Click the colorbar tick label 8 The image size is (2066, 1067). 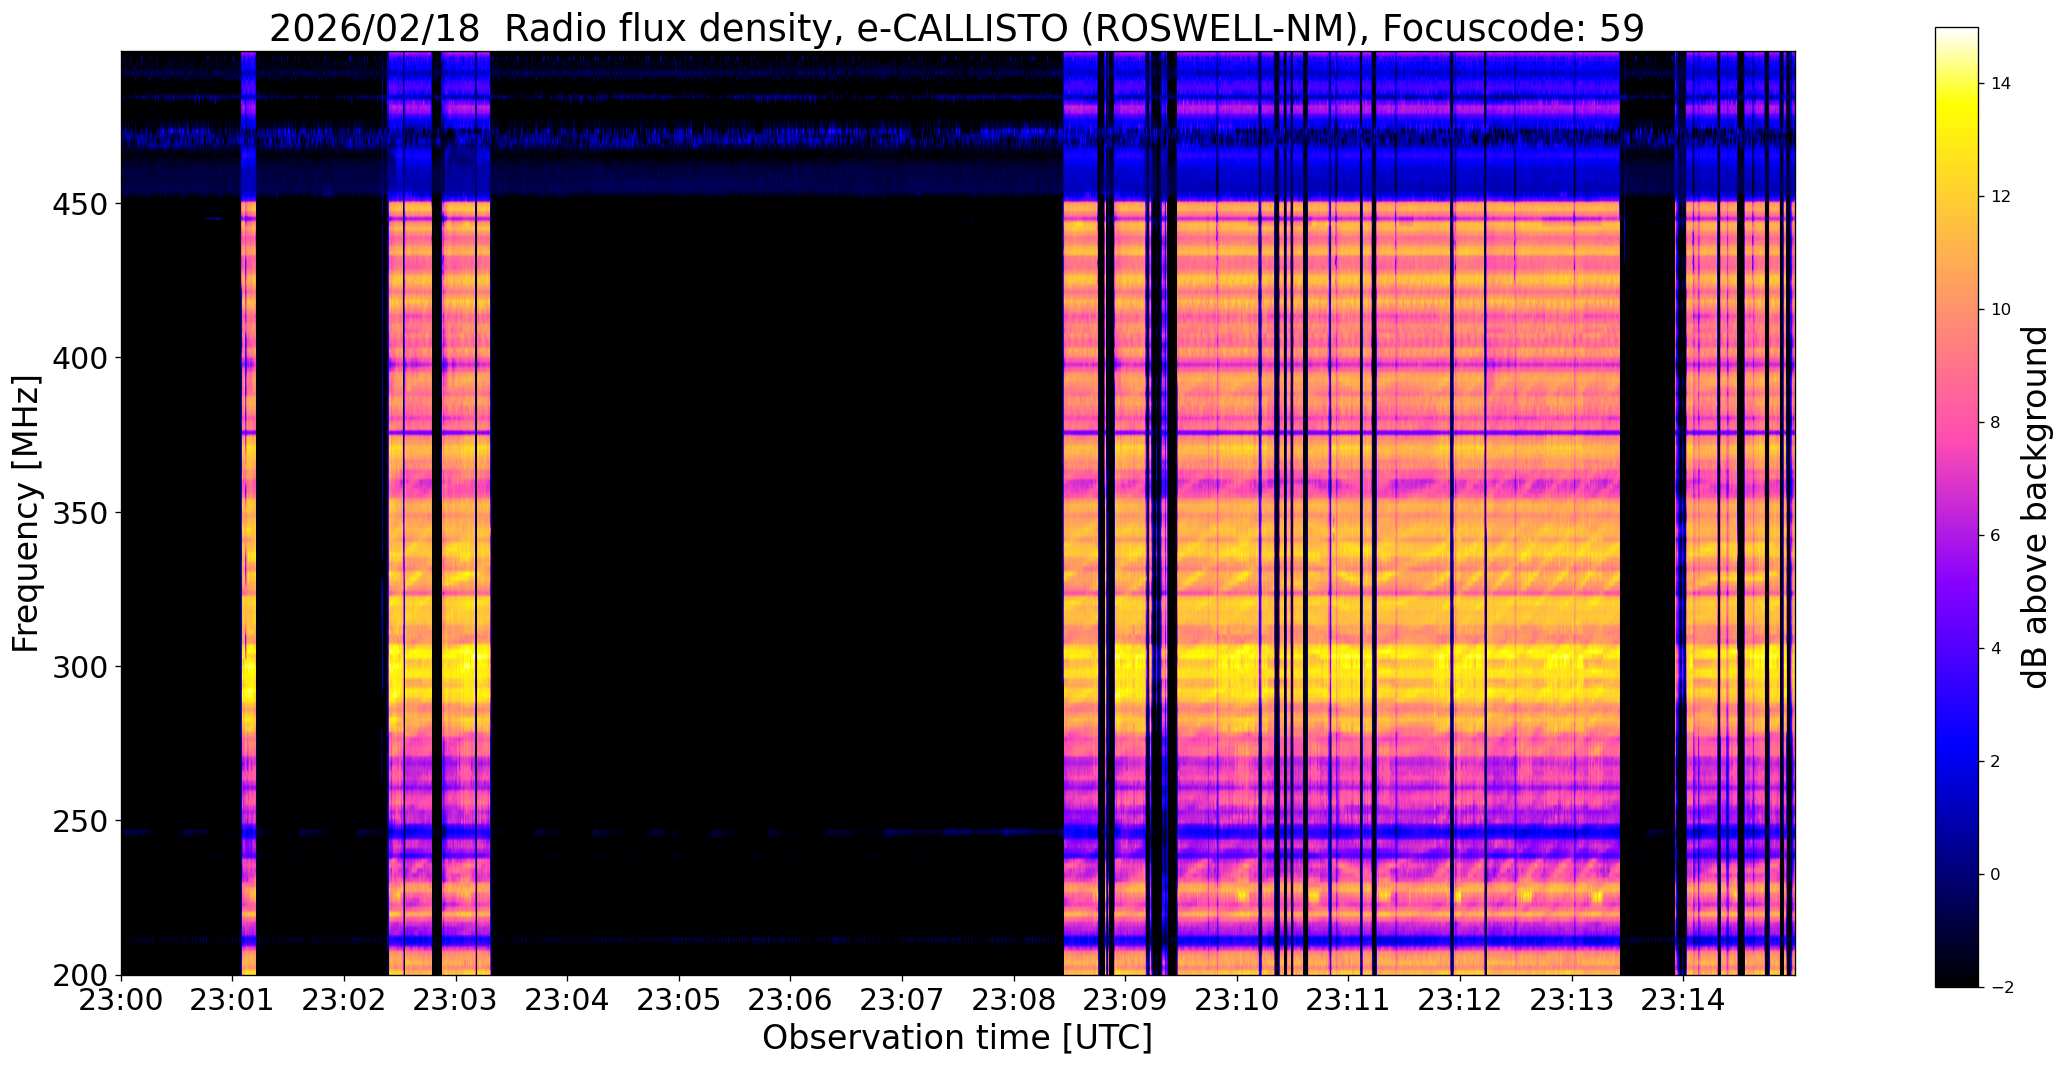[x=1996, y=423]
